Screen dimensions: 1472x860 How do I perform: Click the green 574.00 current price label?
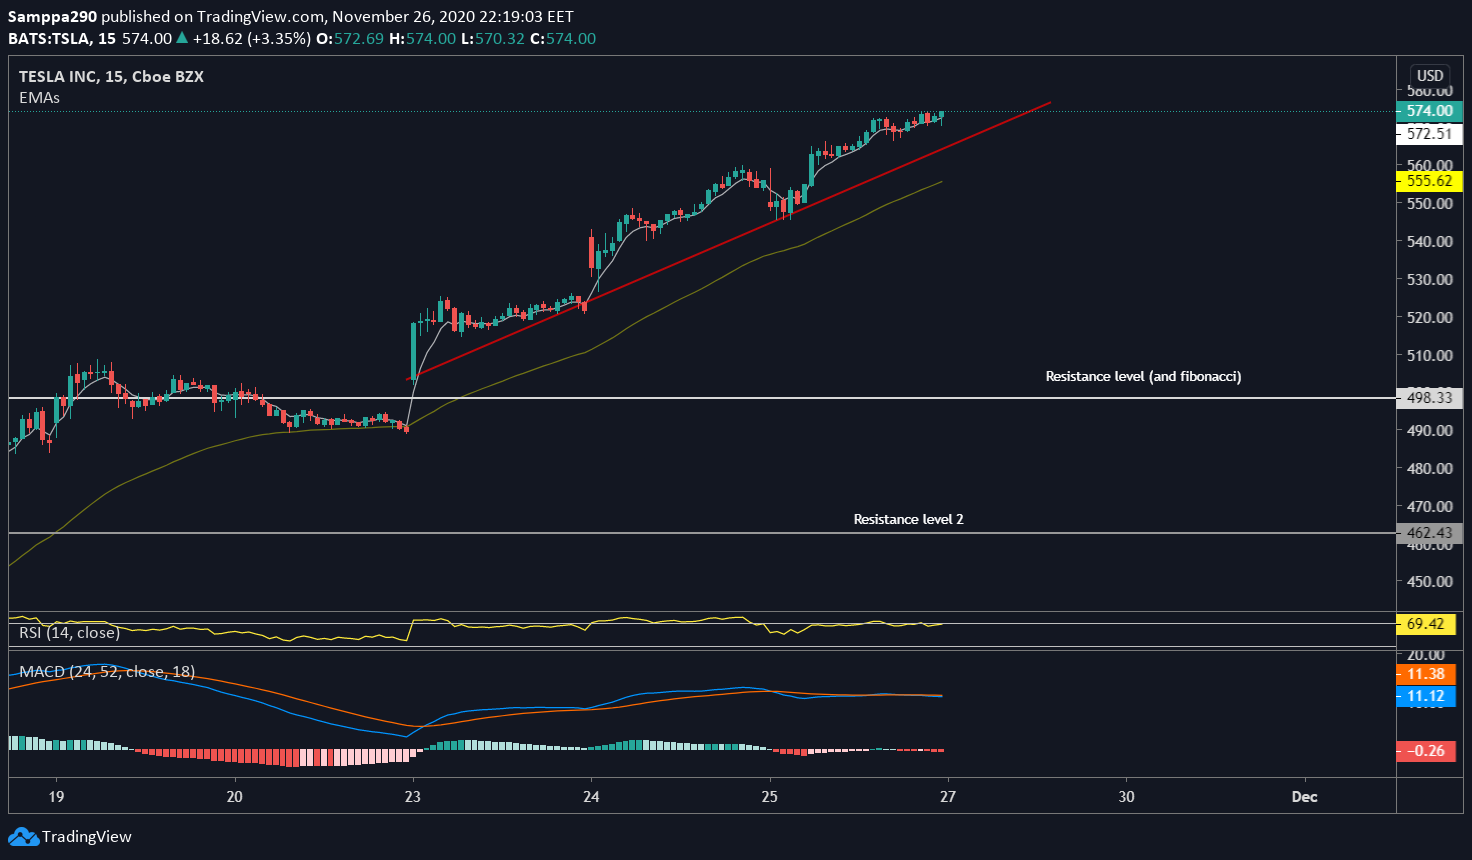[1429, 111]
